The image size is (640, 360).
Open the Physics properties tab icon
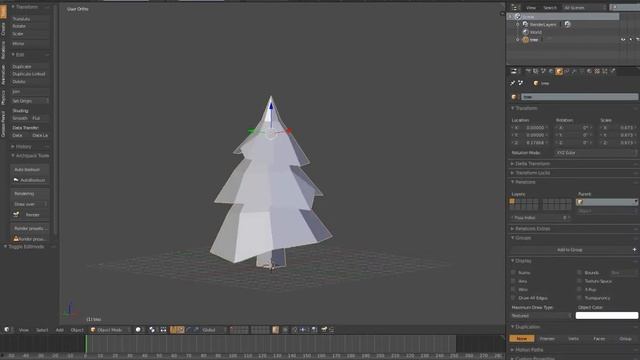[613, 71]
